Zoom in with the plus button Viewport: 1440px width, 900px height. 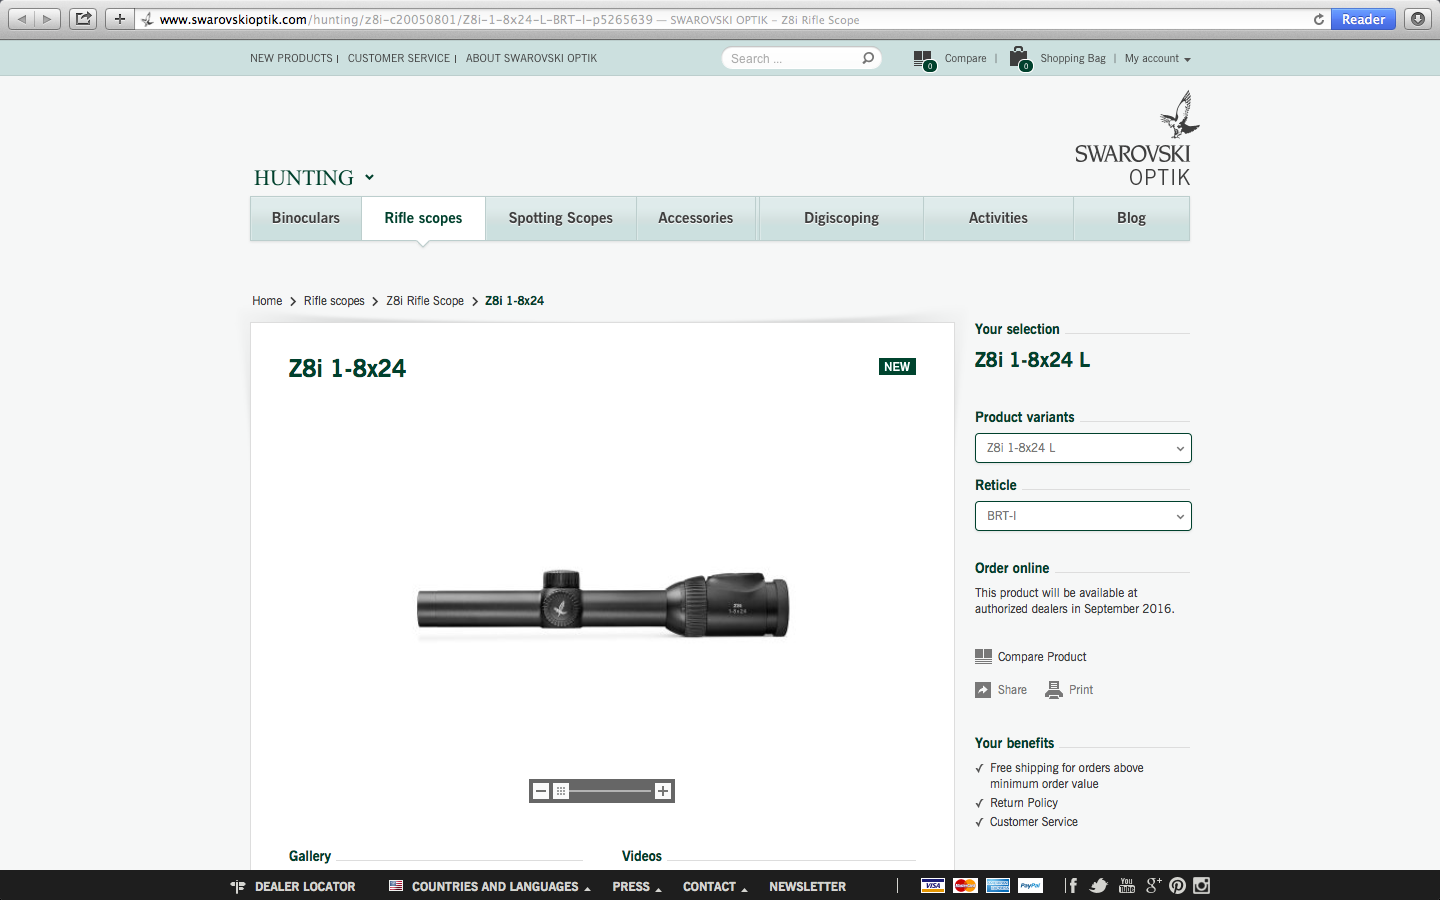tap(662, 791)
